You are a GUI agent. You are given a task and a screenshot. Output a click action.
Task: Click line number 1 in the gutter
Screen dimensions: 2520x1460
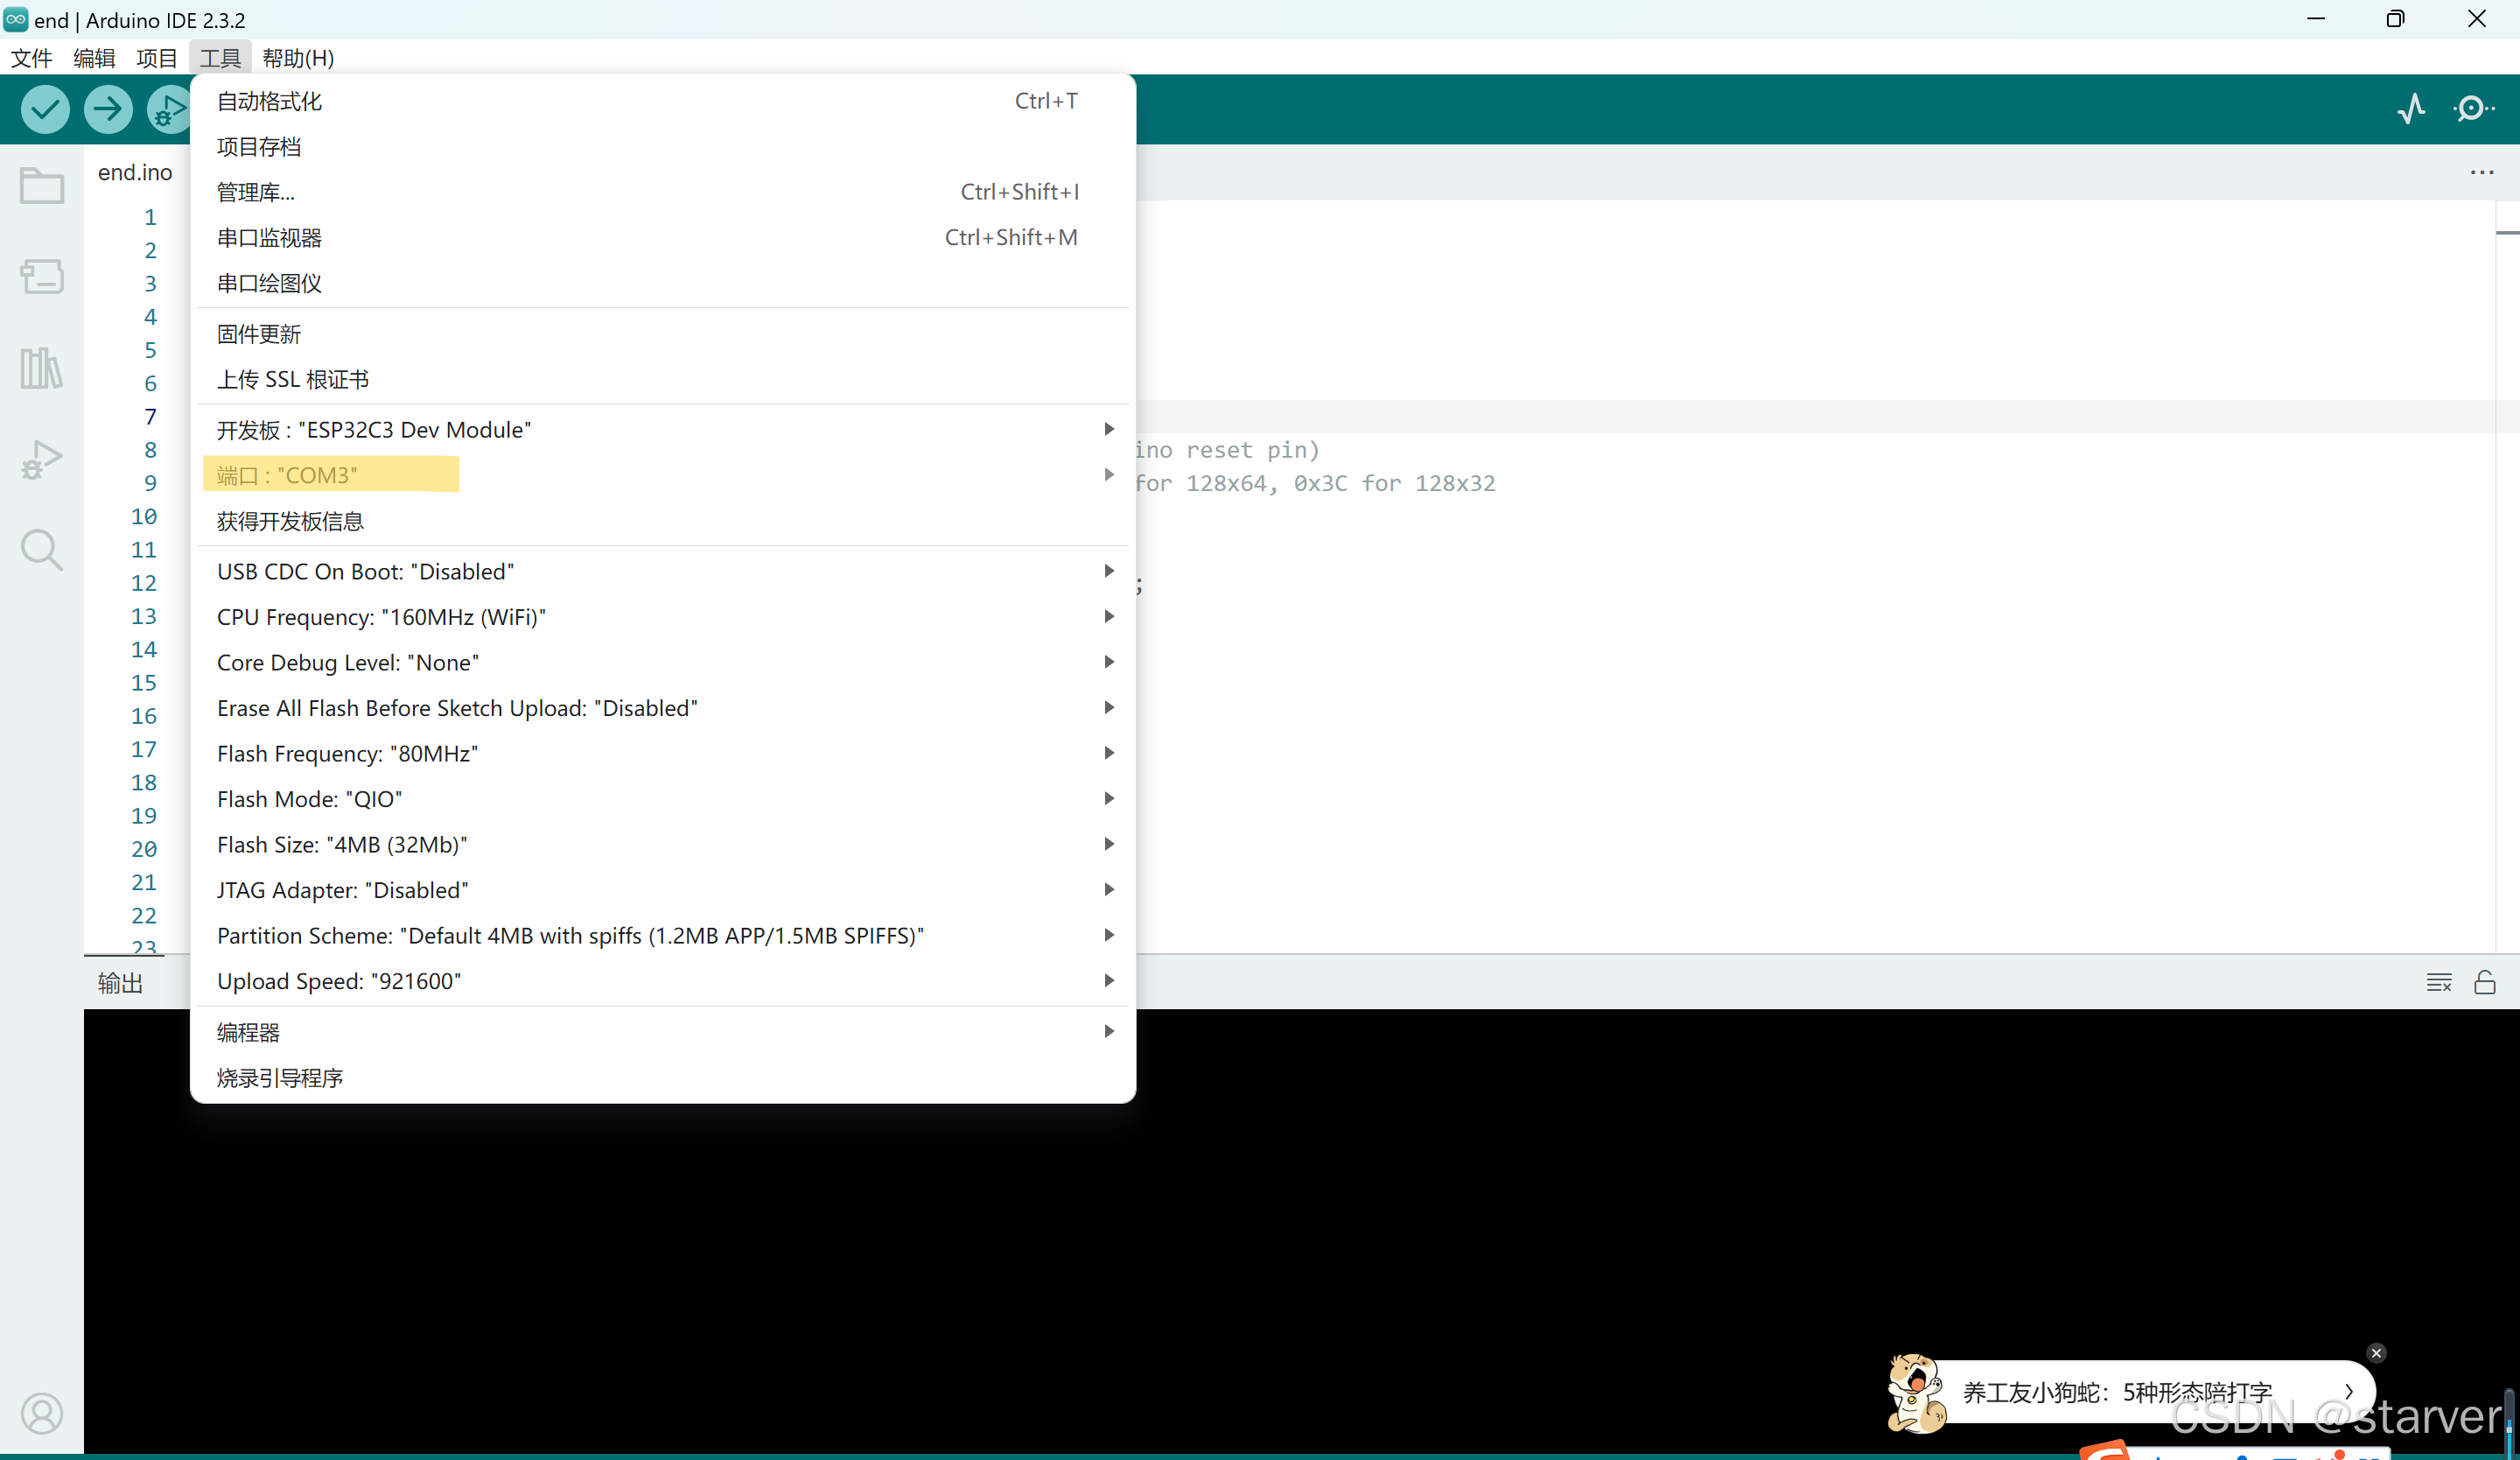[150, 217]
